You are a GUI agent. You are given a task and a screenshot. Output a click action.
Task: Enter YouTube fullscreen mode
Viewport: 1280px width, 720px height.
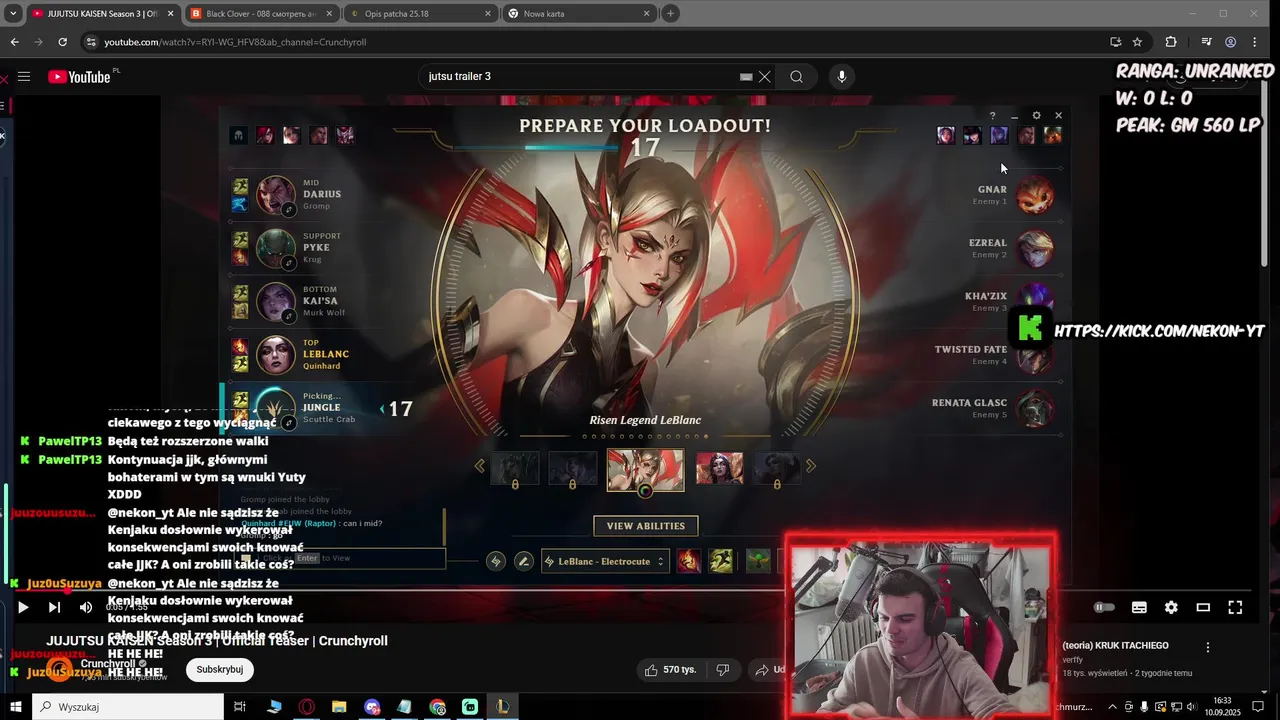click(1235, 607)
